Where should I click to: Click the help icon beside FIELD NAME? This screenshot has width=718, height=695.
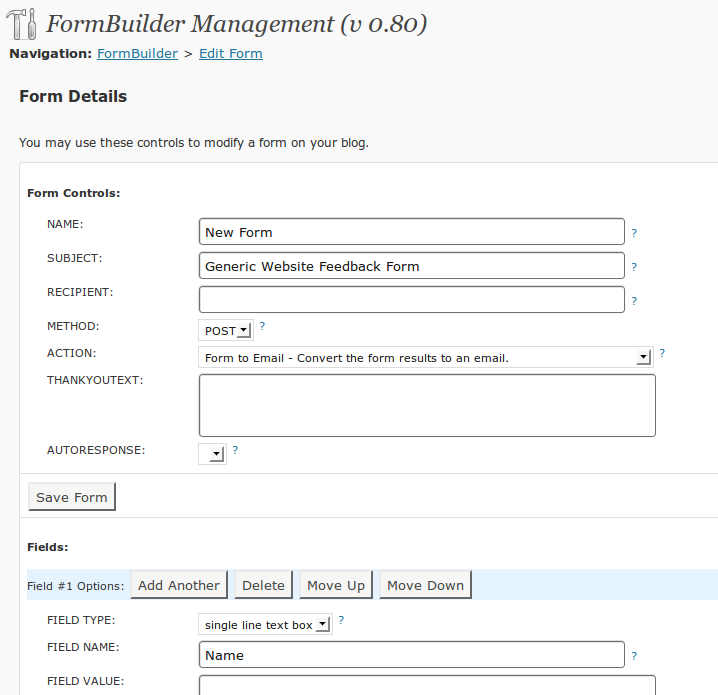pos(634,656)
